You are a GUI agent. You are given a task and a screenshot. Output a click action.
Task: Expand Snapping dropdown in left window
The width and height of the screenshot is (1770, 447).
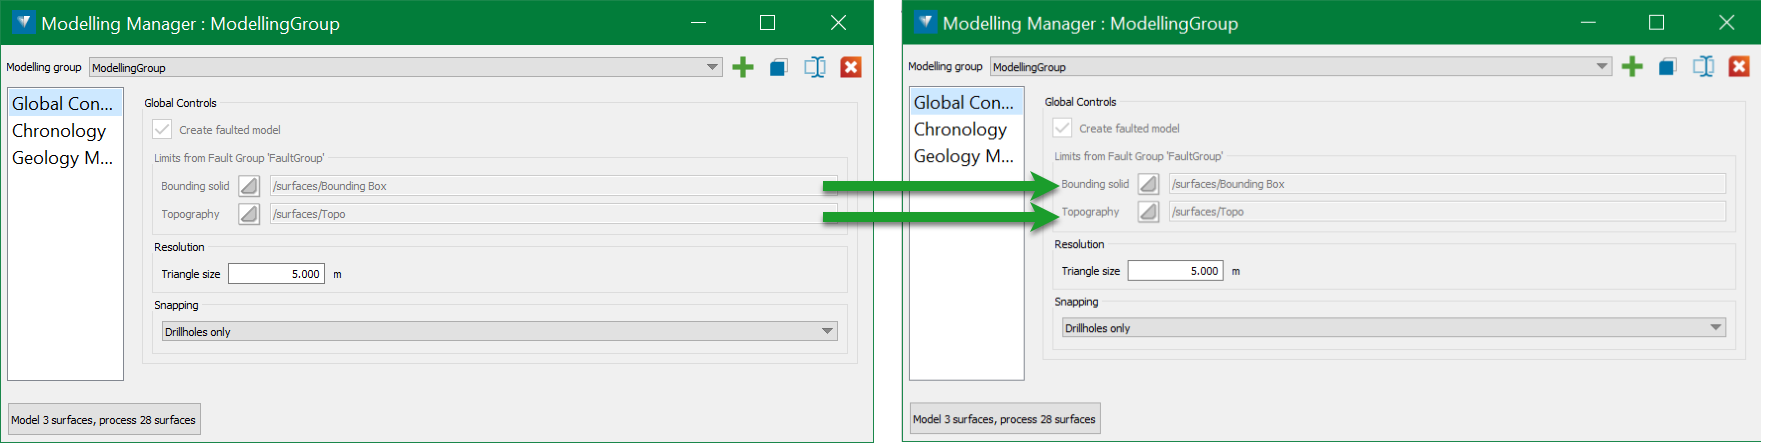[827, 332]
